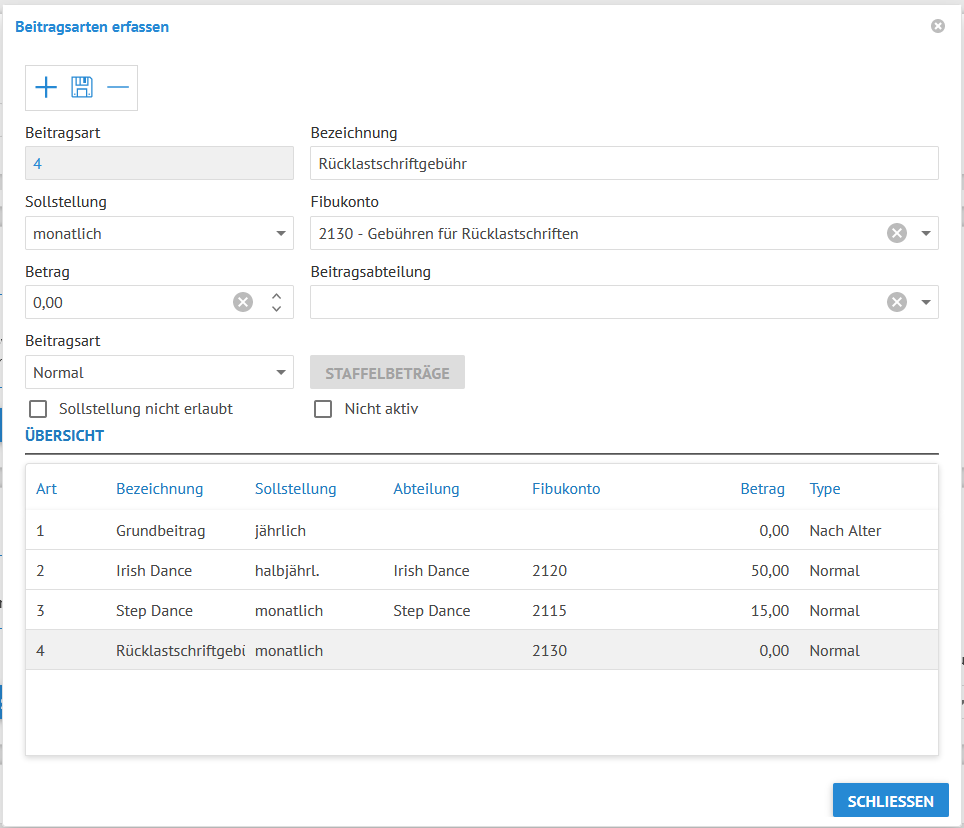
Task: Click Betrag cell 15,00
Action: coord(770,610)
